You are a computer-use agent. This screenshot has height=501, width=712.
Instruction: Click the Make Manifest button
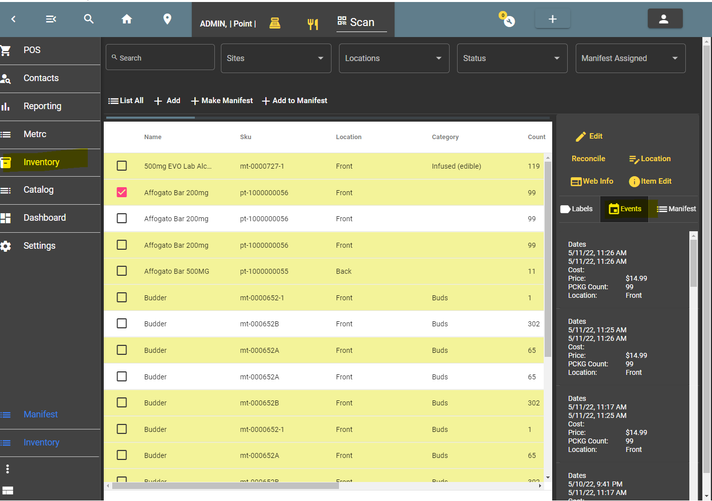tap(222, 101)
